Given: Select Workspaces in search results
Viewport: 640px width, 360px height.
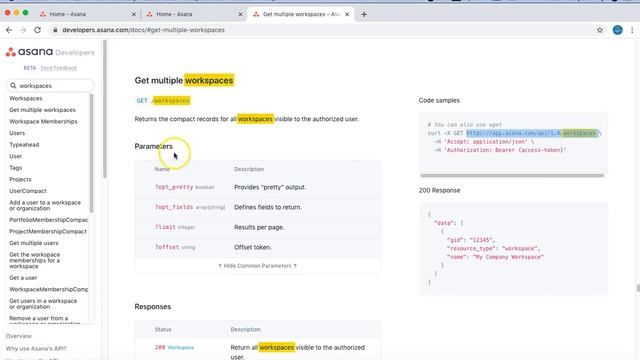Looking at the screenshot, I should pos(26,98).
